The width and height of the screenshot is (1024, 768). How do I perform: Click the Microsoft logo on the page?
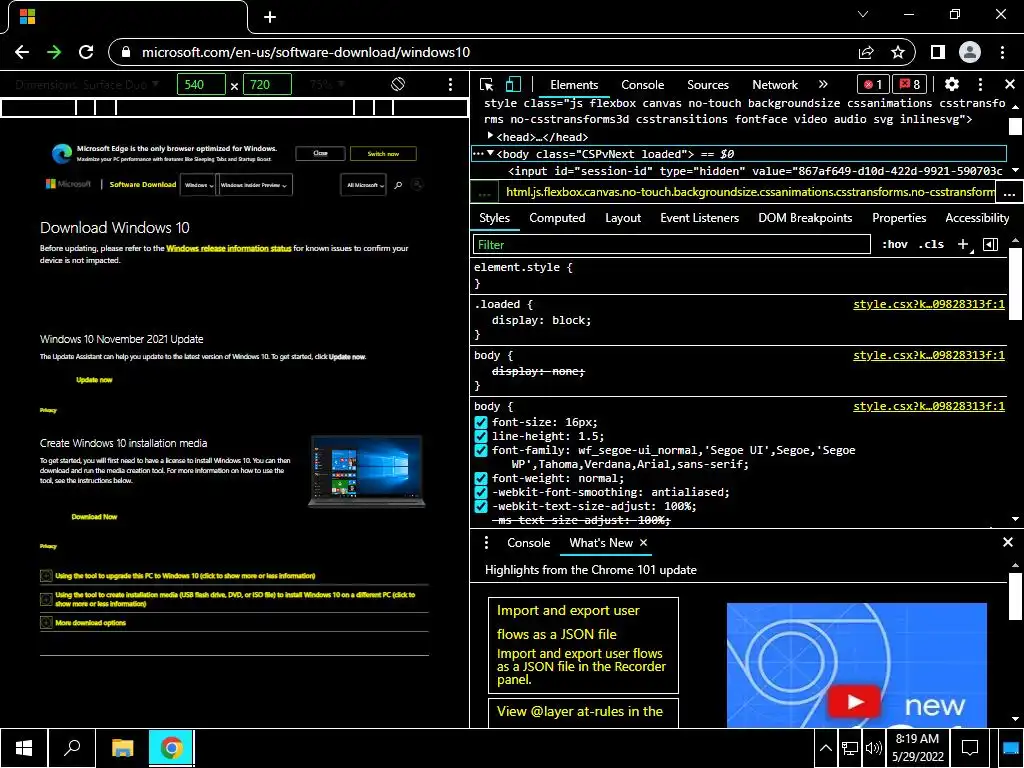click(69, 184)
